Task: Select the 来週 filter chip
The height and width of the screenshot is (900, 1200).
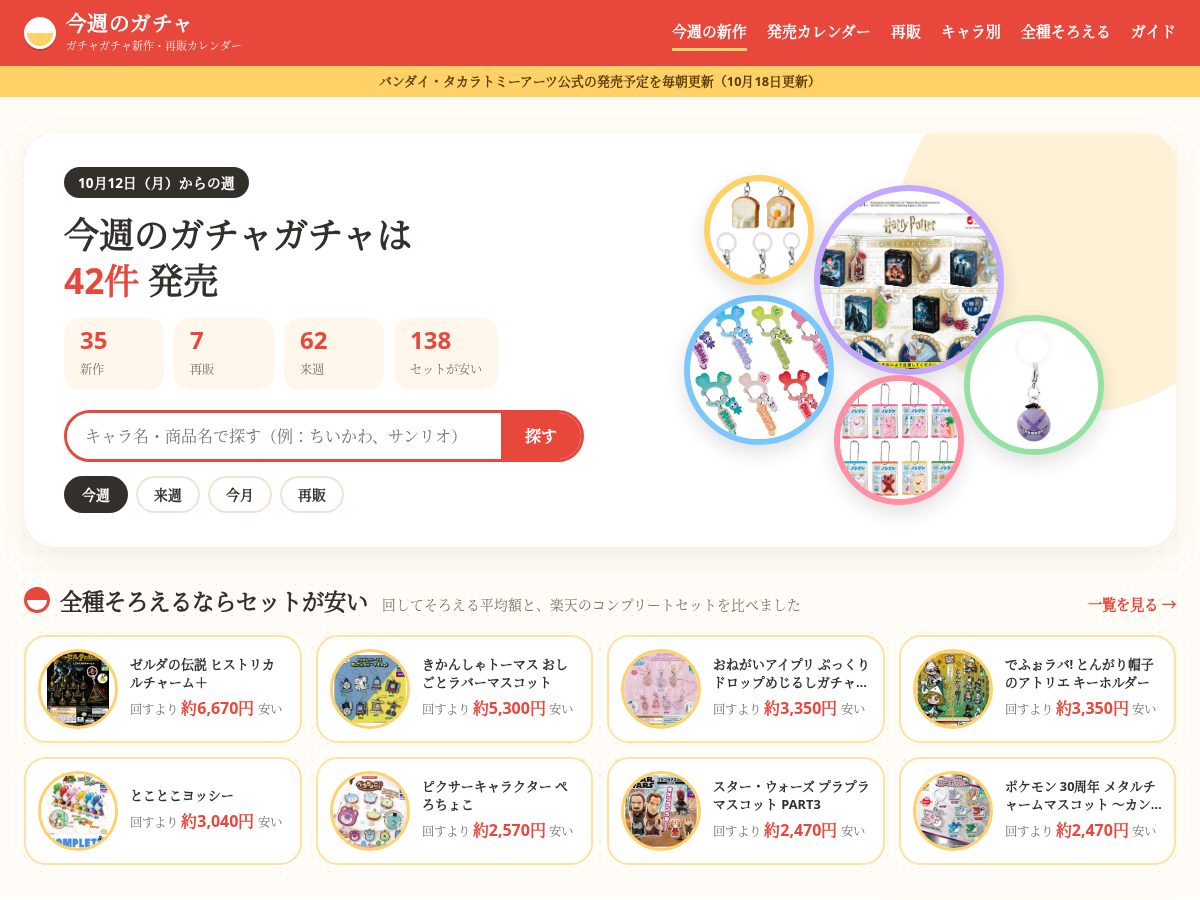Action: (x=168, y=495)
